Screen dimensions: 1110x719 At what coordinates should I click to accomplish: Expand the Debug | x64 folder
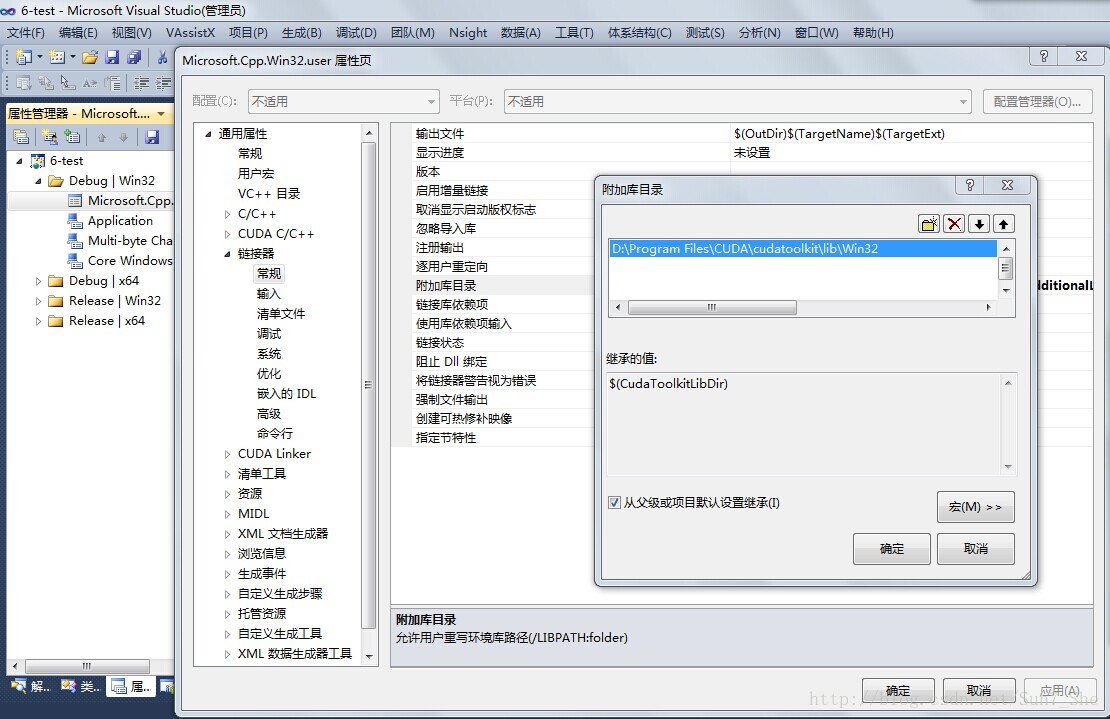click(x=38, y=281)
